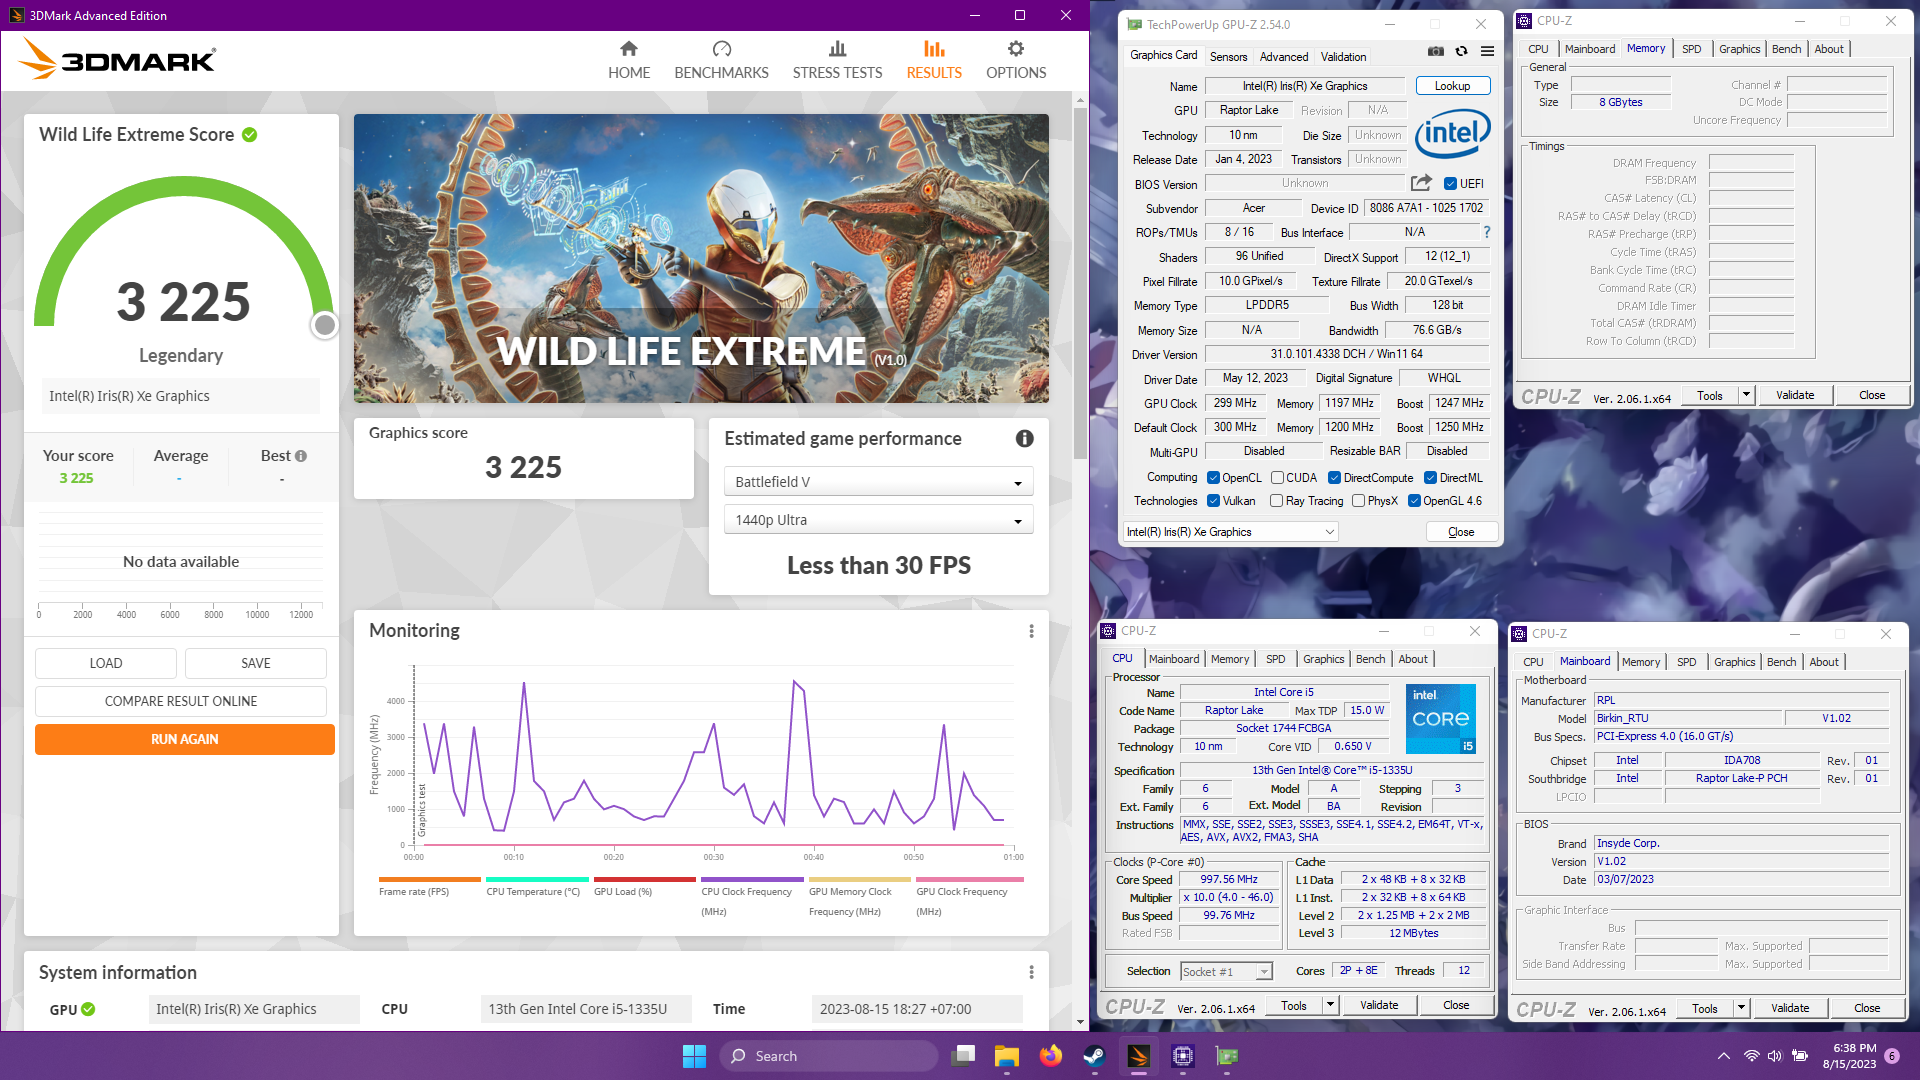Take a GPU-Z screenshot with the camera icon
The height and width of the screenshot is (1080, 1920).
1435,51
